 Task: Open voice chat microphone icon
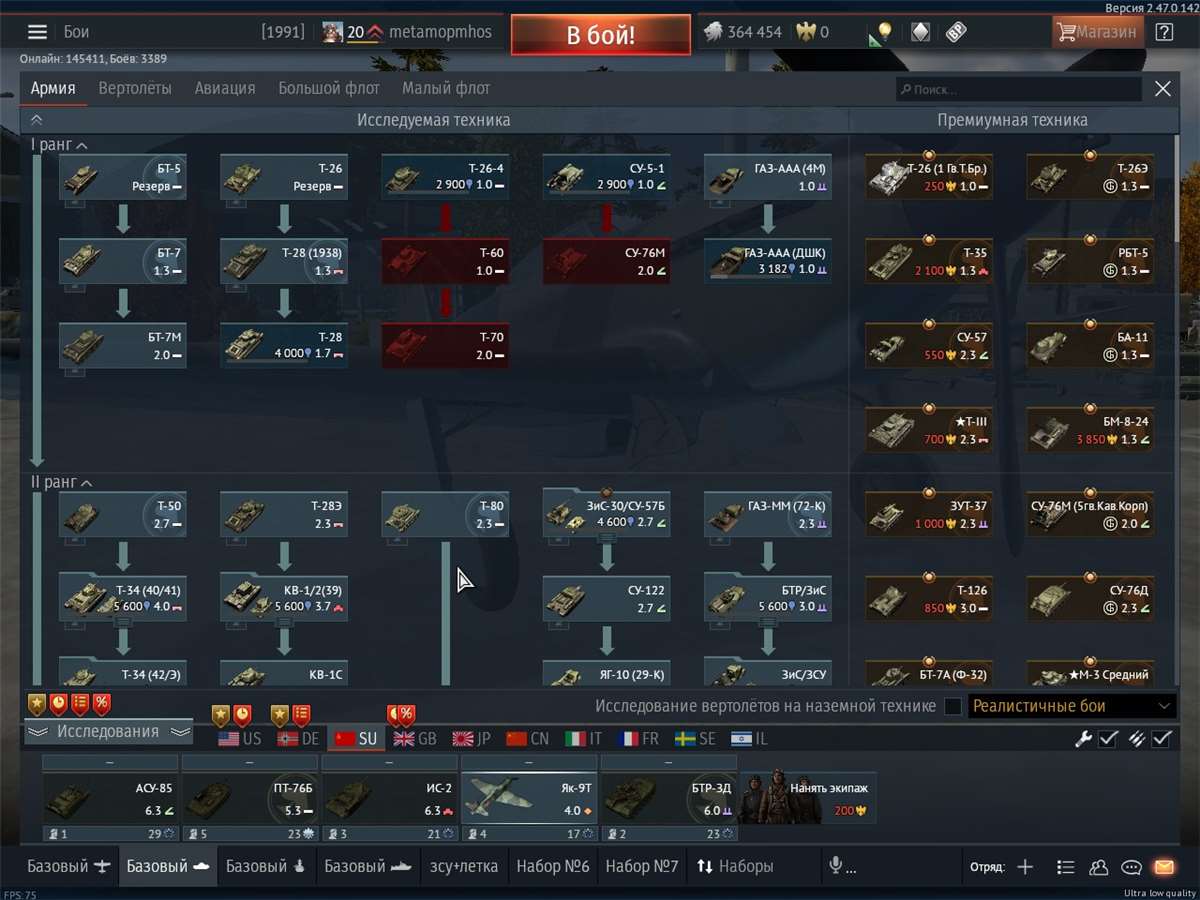[835, 866]
